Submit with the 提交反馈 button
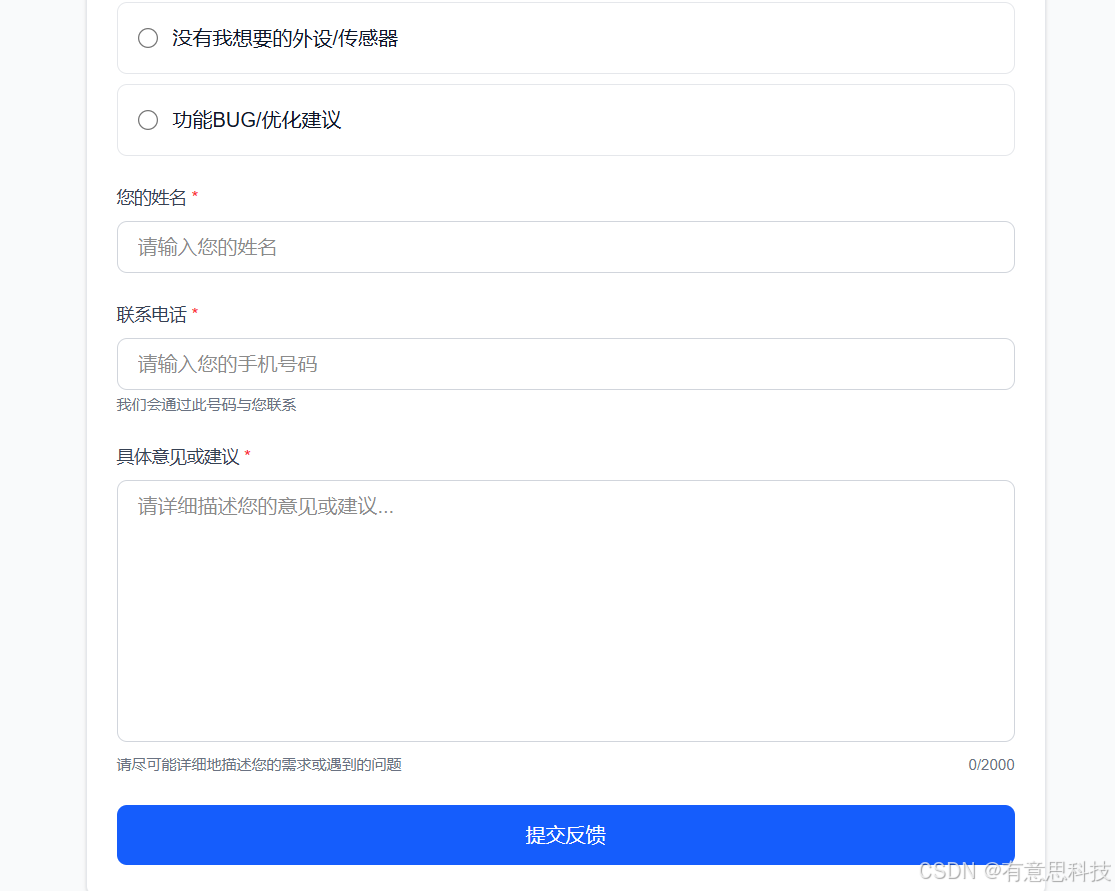 tap(565, 835)
